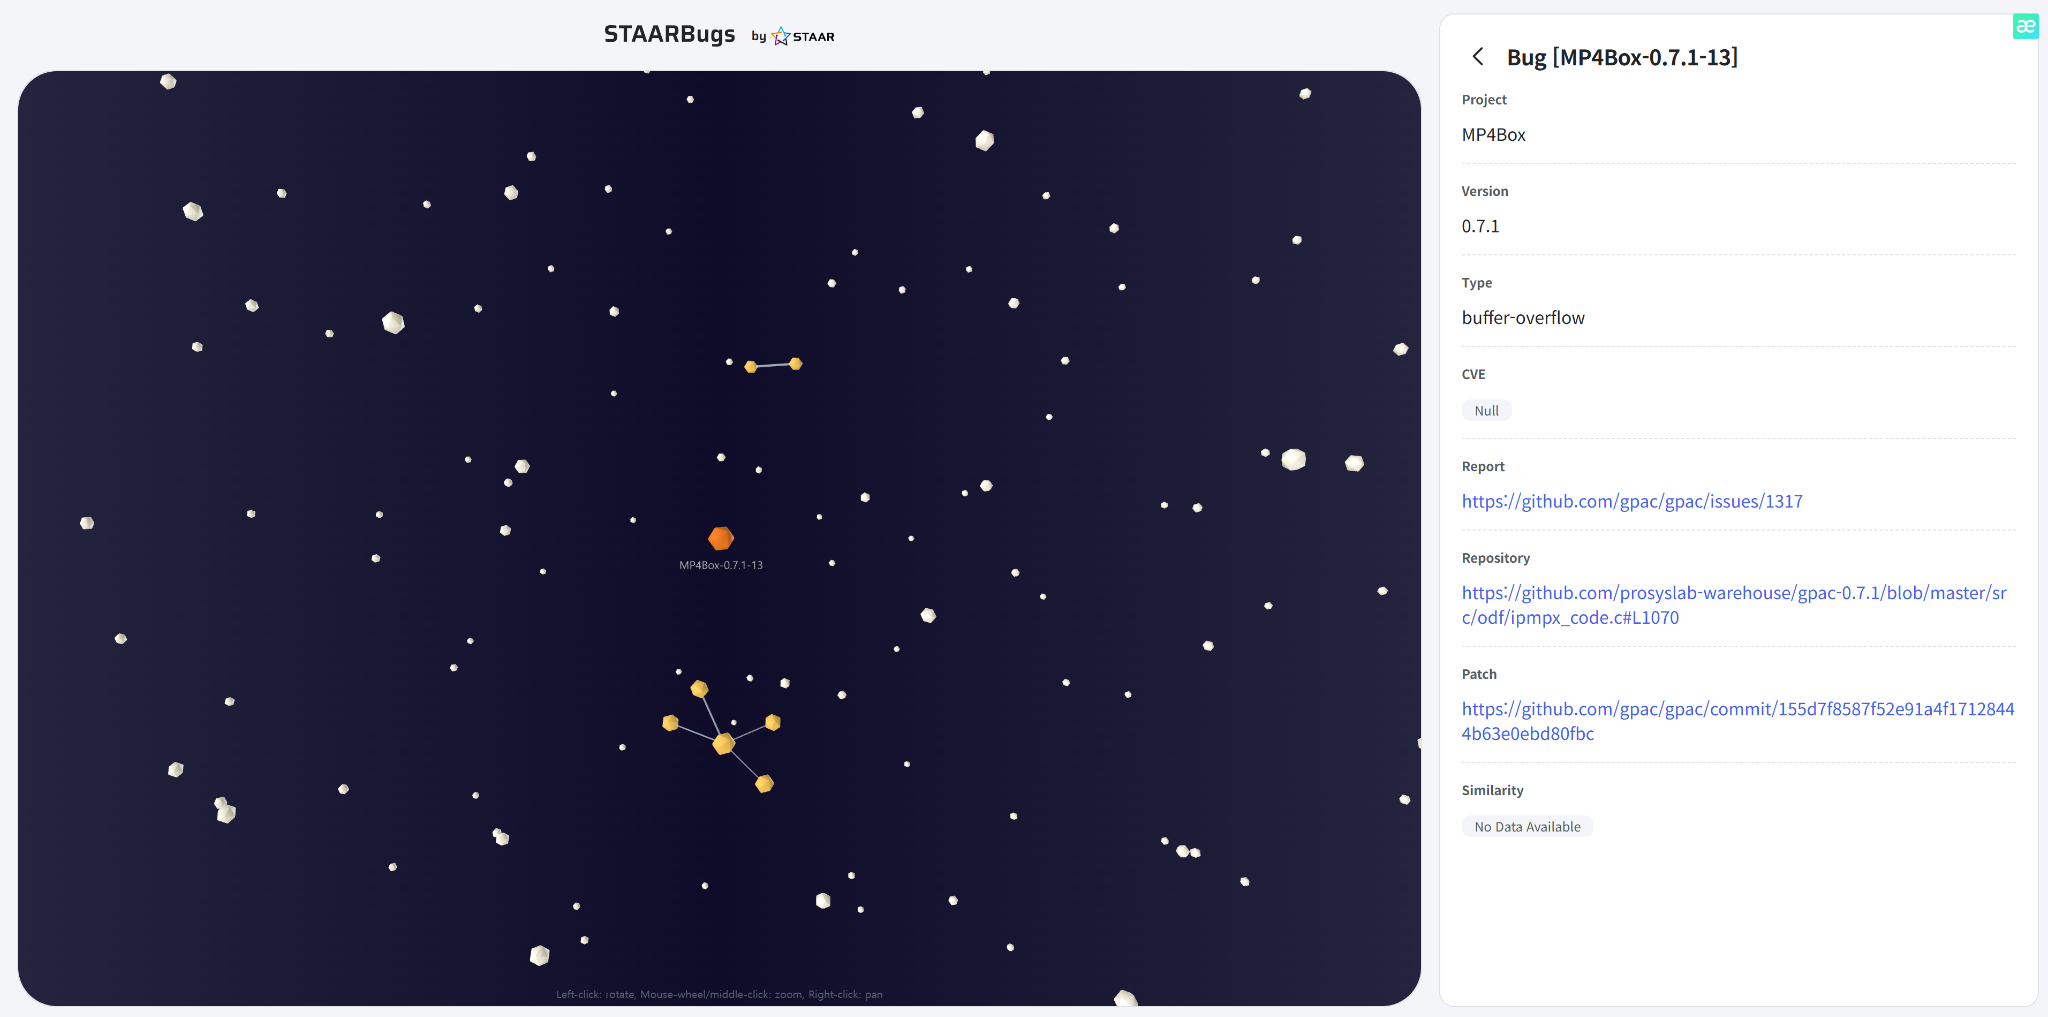Click the top node of the constellation cluster
The height and width of the screenshot is (1017, 2048).
point(697,687)
